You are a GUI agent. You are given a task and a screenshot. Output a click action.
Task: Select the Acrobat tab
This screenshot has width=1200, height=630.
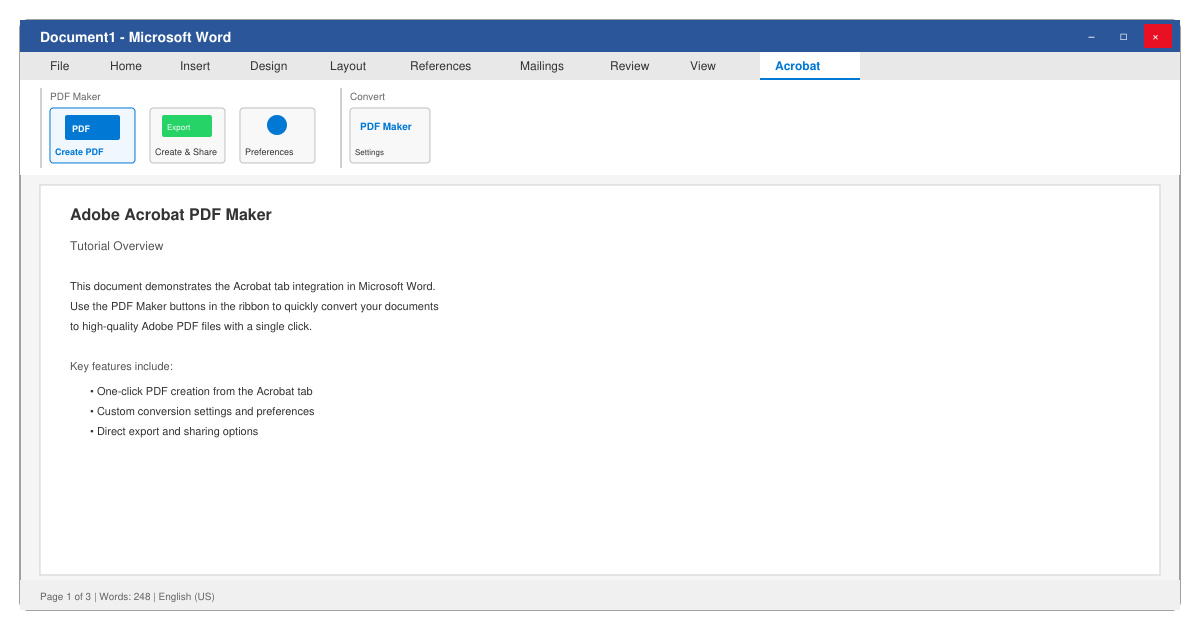point(810,66)
